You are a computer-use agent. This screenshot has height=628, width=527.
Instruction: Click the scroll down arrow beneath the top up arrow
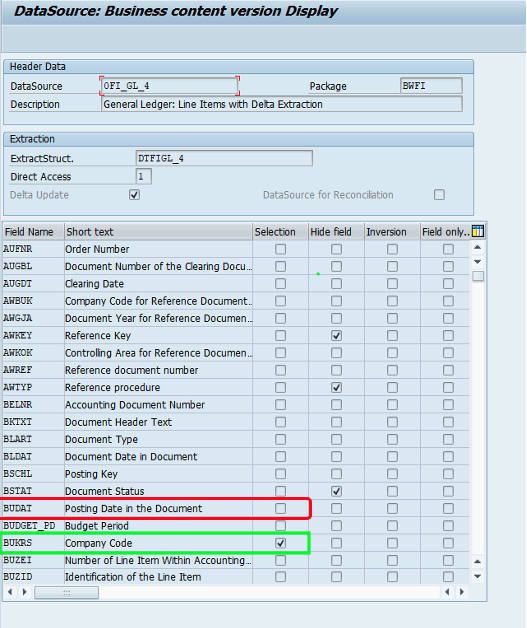click(477, 262)
